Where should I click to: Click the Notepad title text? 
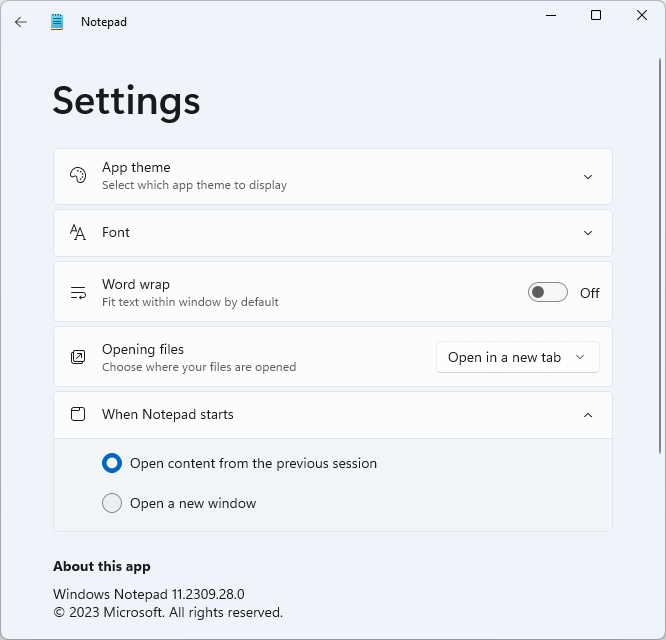tap(104, 22)
